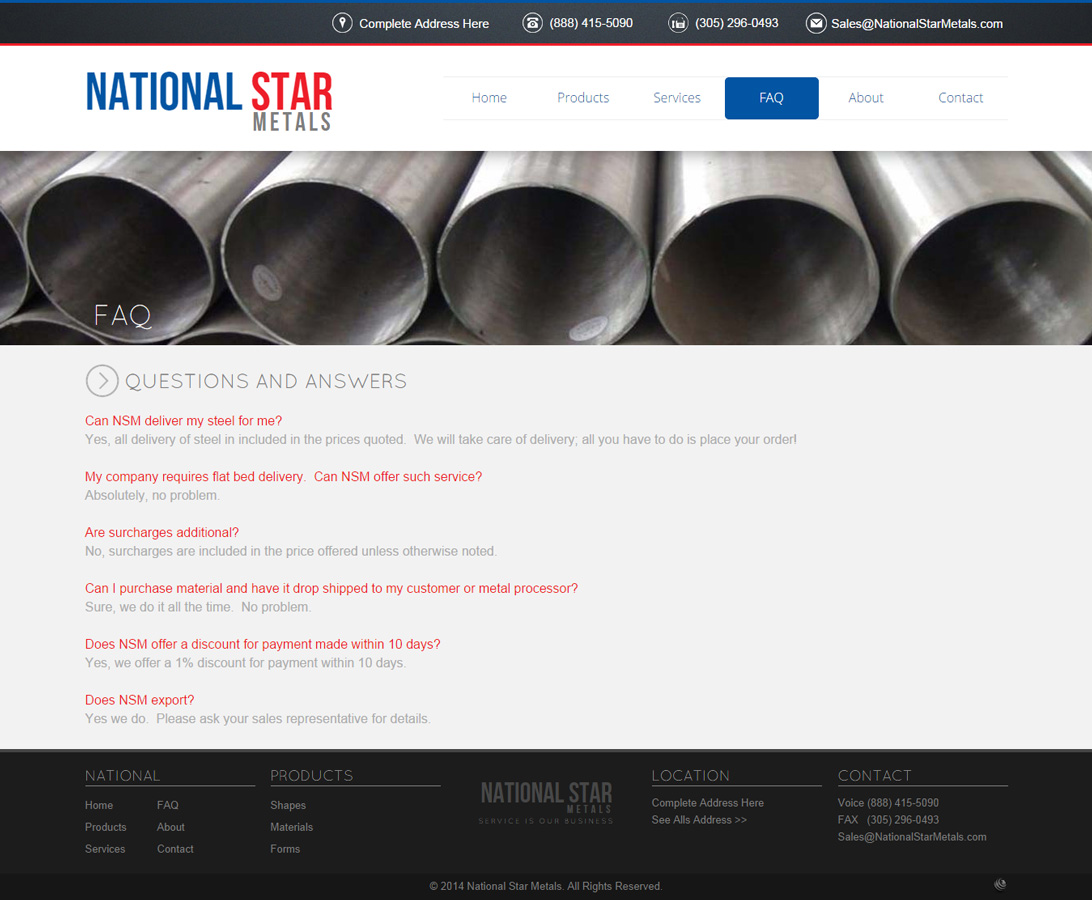Click the Questions and Answers heading
1092x900 pixels.
point(266,381)
